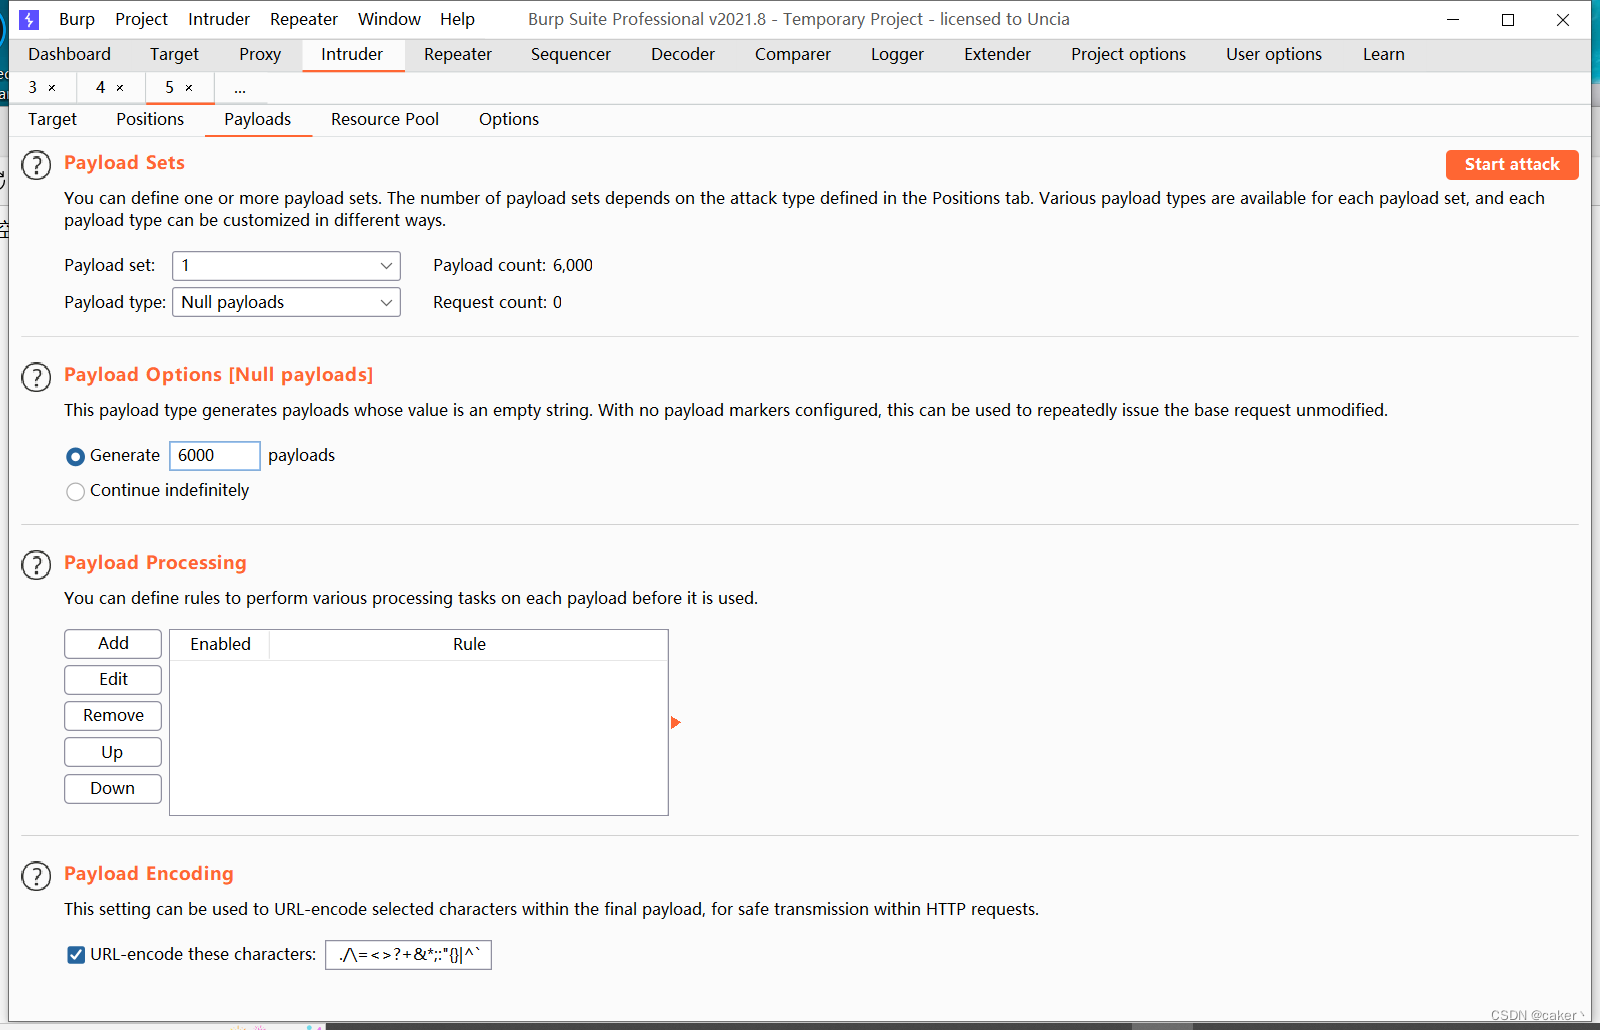Select Continue indefinitely radio button

pos(75,491)
